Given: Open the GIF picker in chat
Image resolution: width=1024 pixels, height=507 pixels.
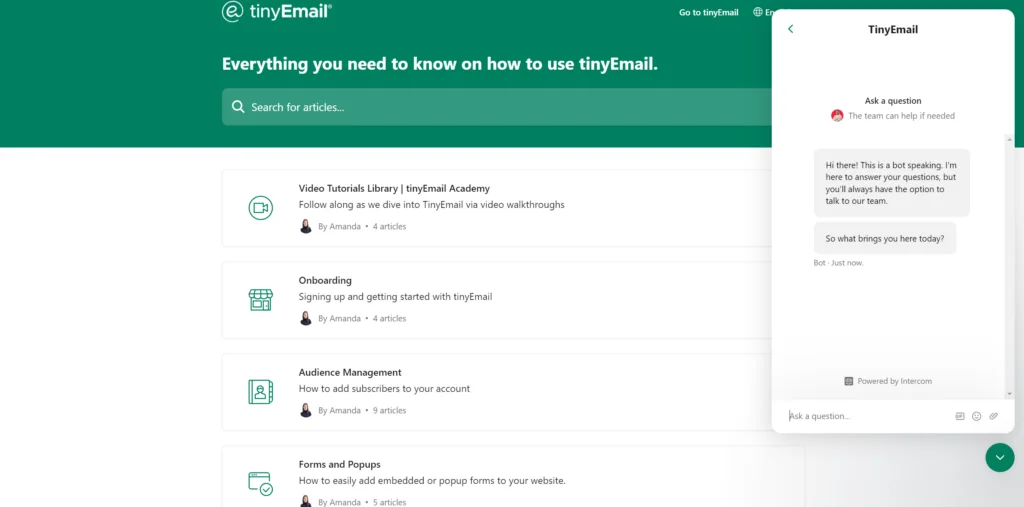Looking at the screenshot, I should click(960, 416).
